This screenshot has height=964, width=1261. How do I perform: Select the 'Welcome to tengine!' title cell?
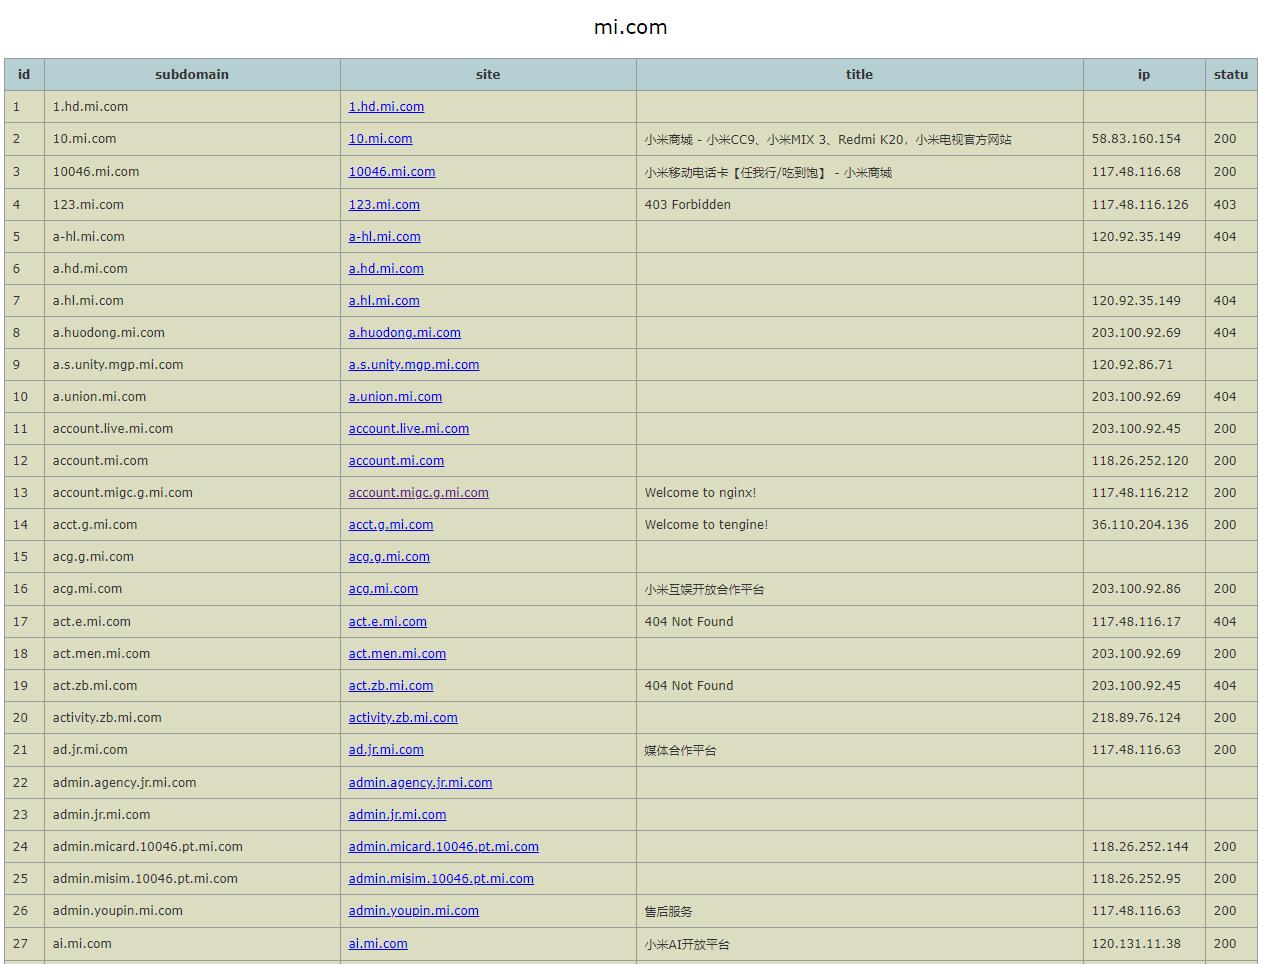pos(860,524)
